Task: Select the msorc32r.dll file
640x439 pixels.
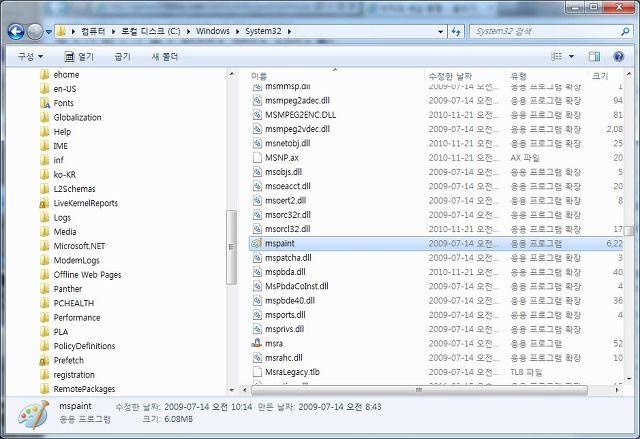Action: click(x=288, y=215)
